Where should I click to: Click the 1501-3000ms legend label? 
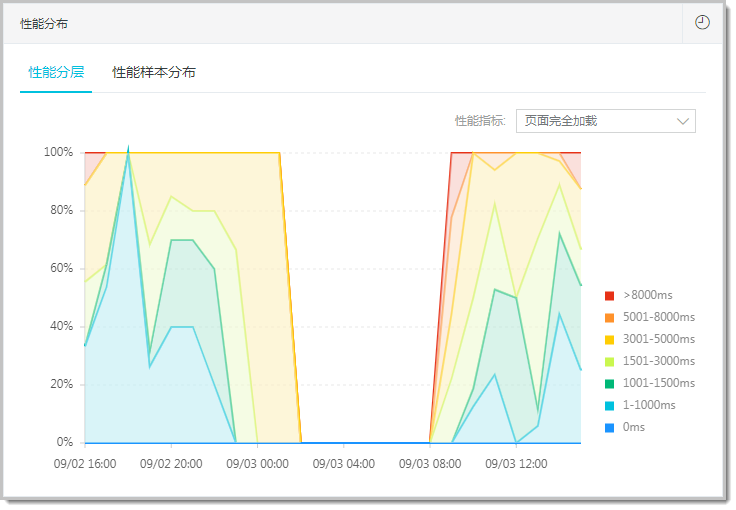[x=659, y=361]
